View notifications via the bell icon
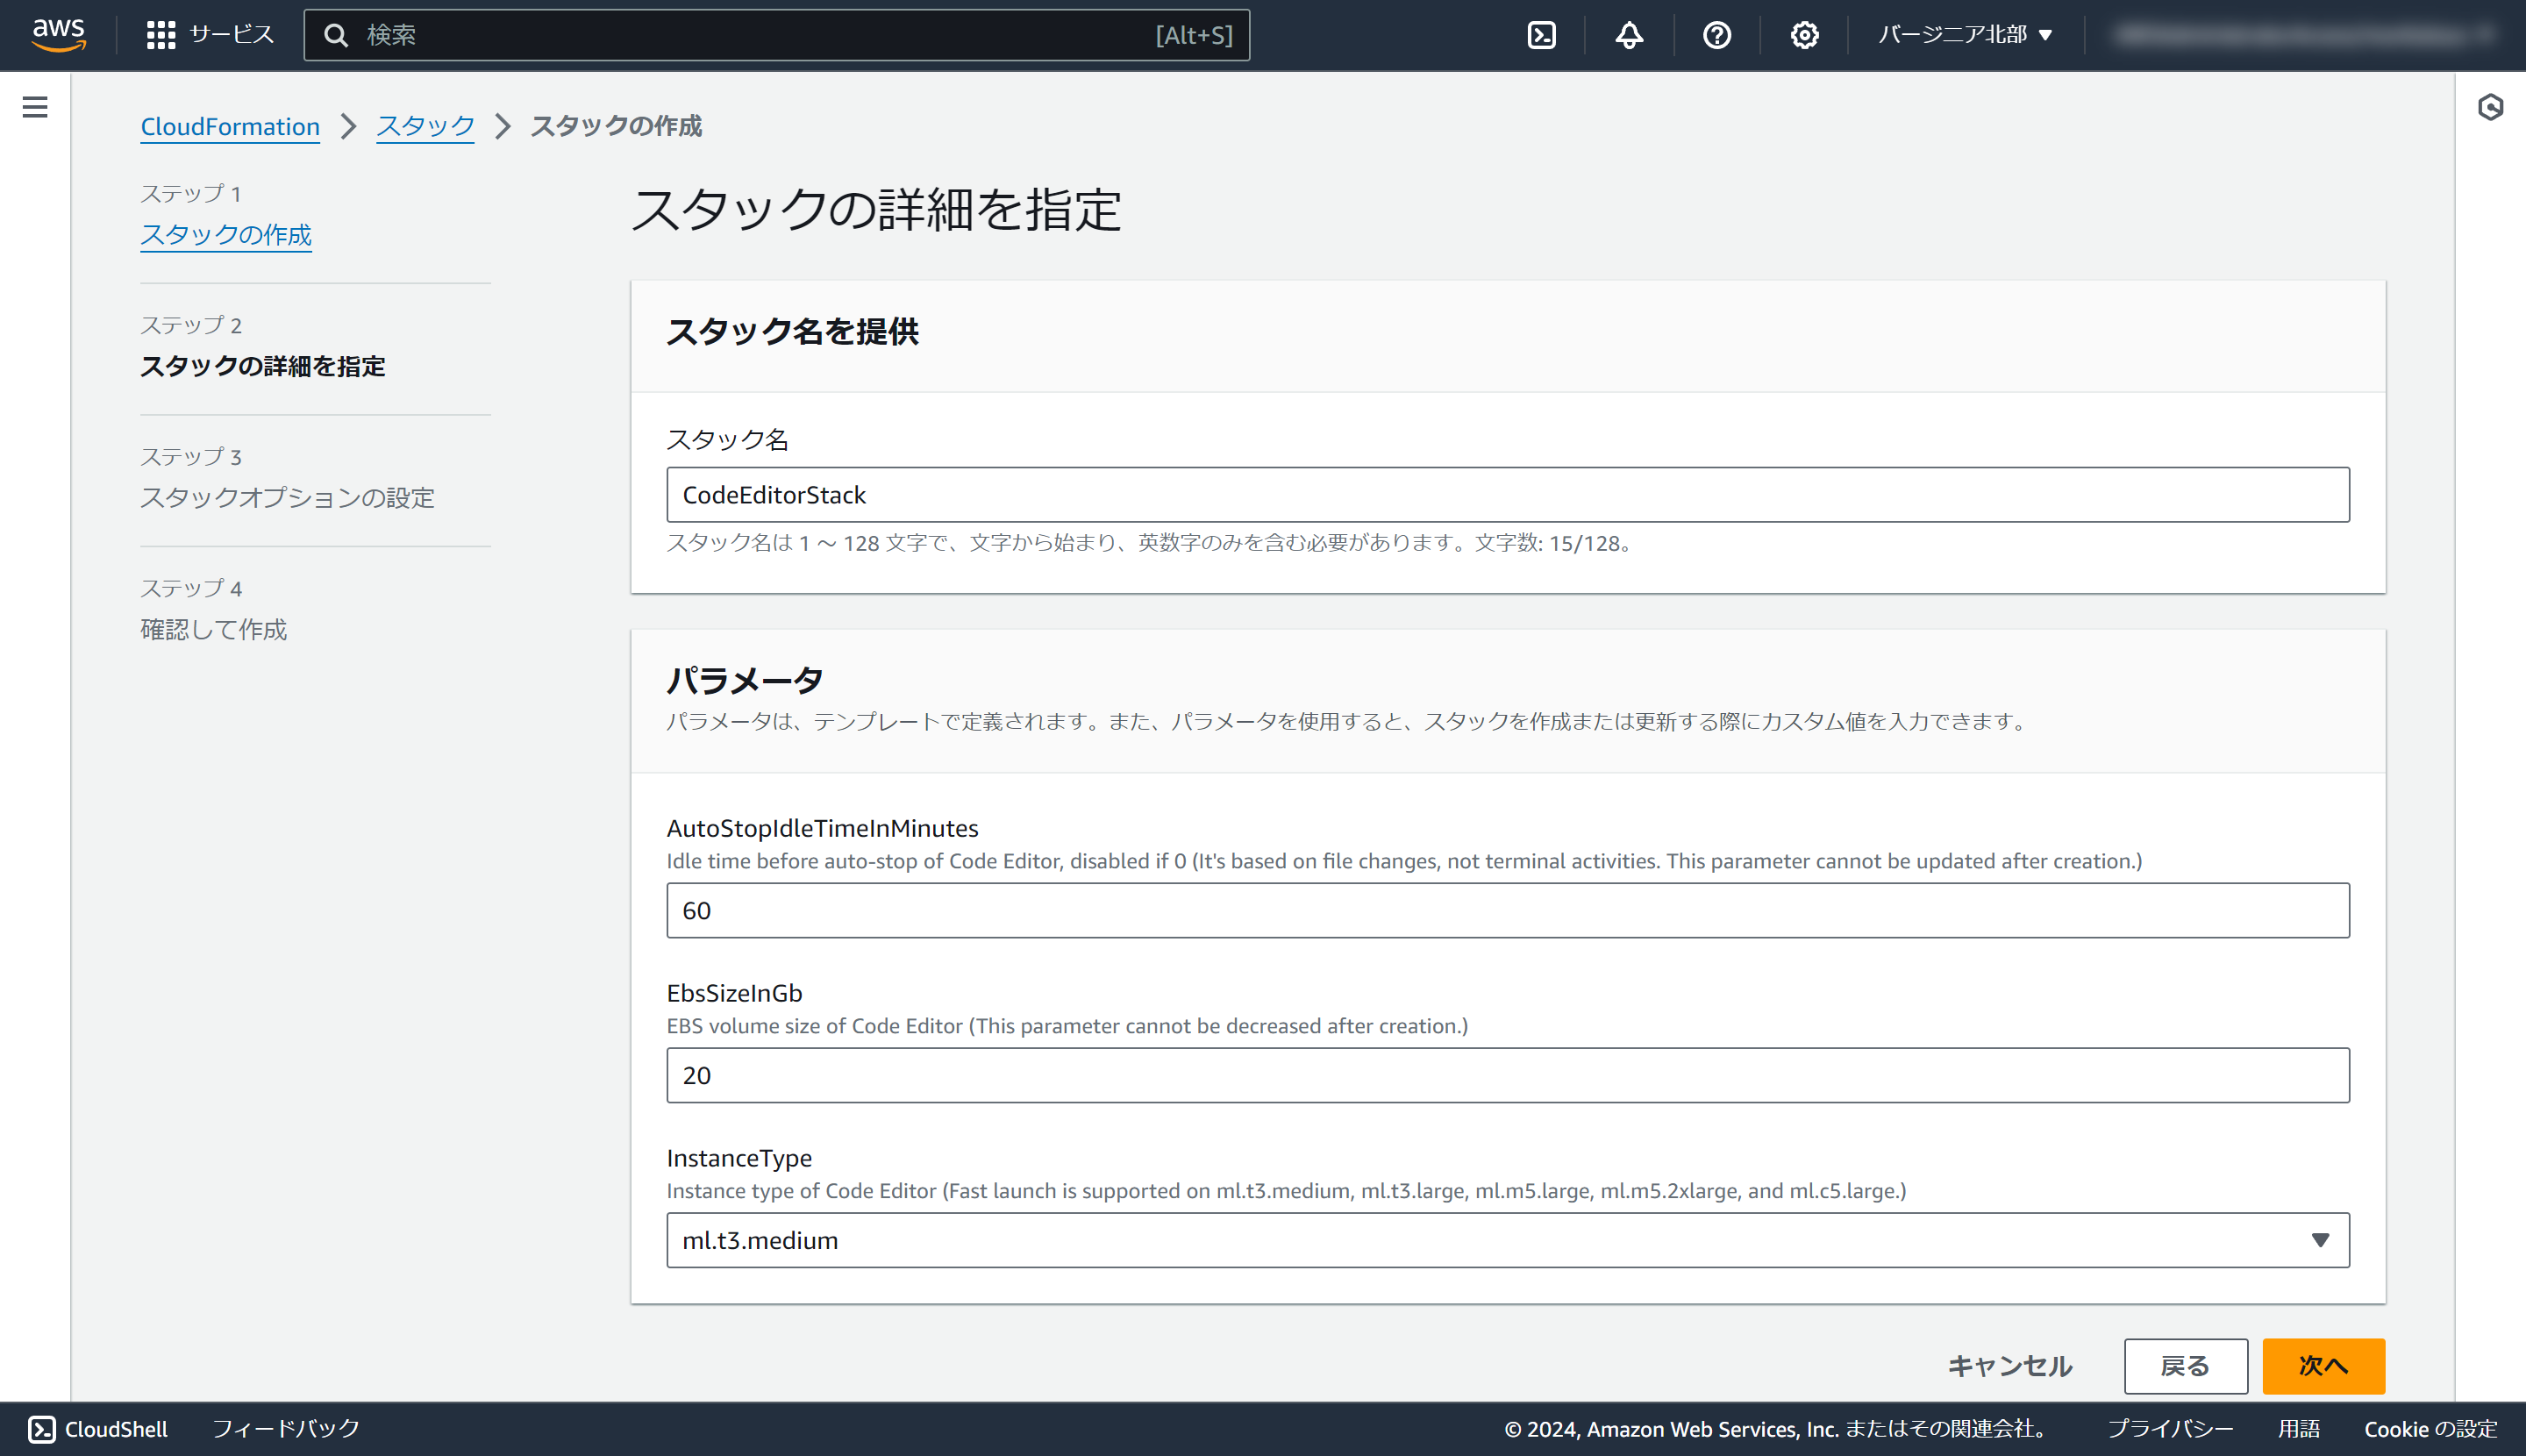 (x=1628, y=34)
